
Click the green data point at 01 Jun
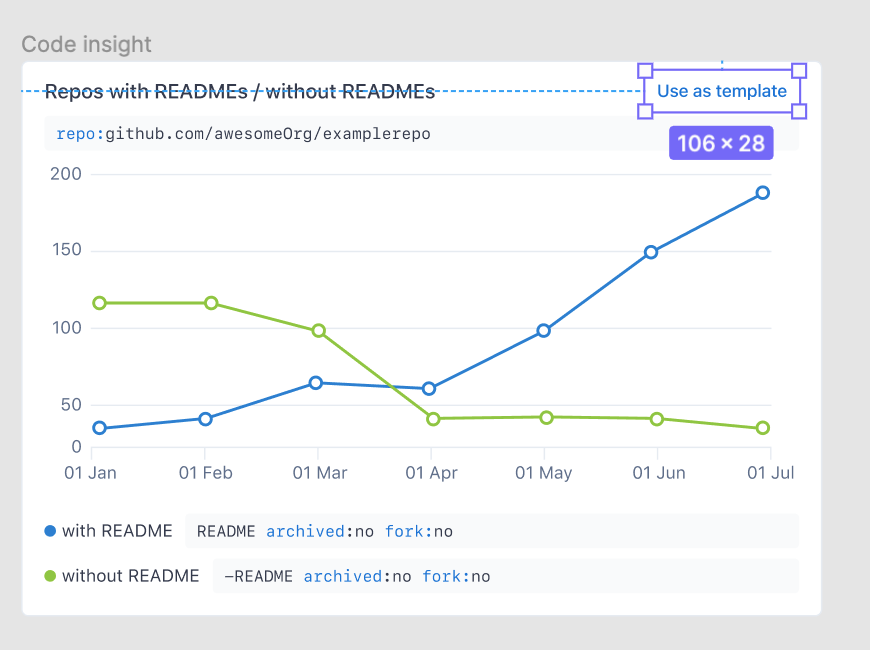tap(656, 419)
